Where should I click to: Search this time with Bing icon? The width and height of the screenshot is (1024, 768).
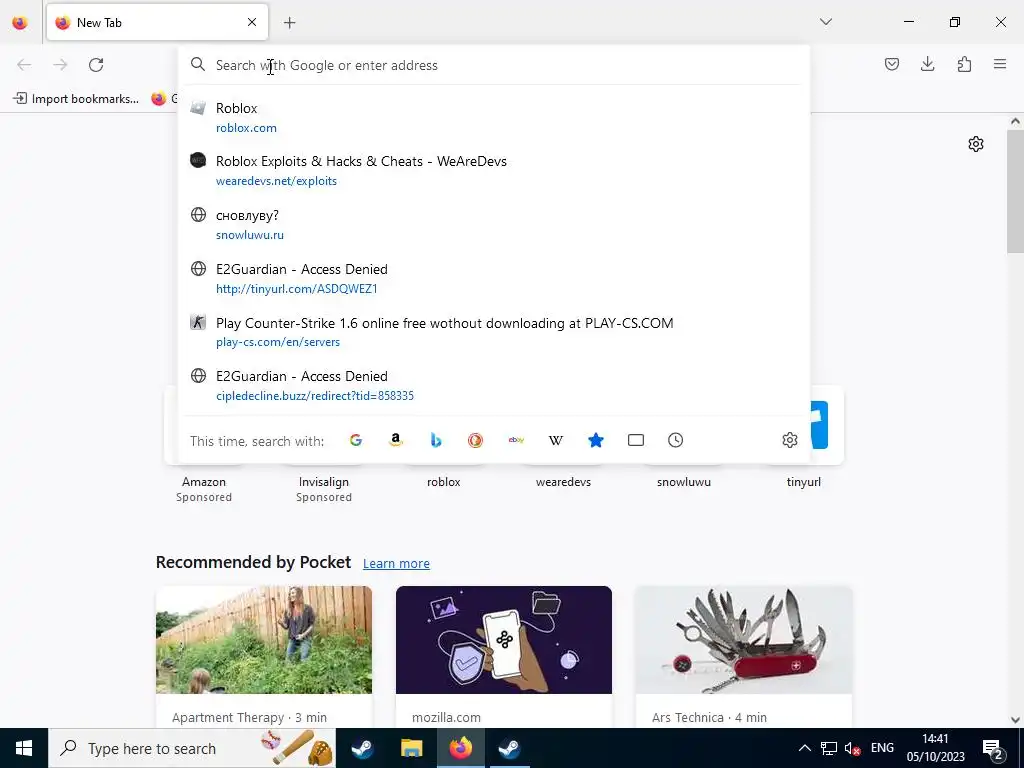(436, 440)
